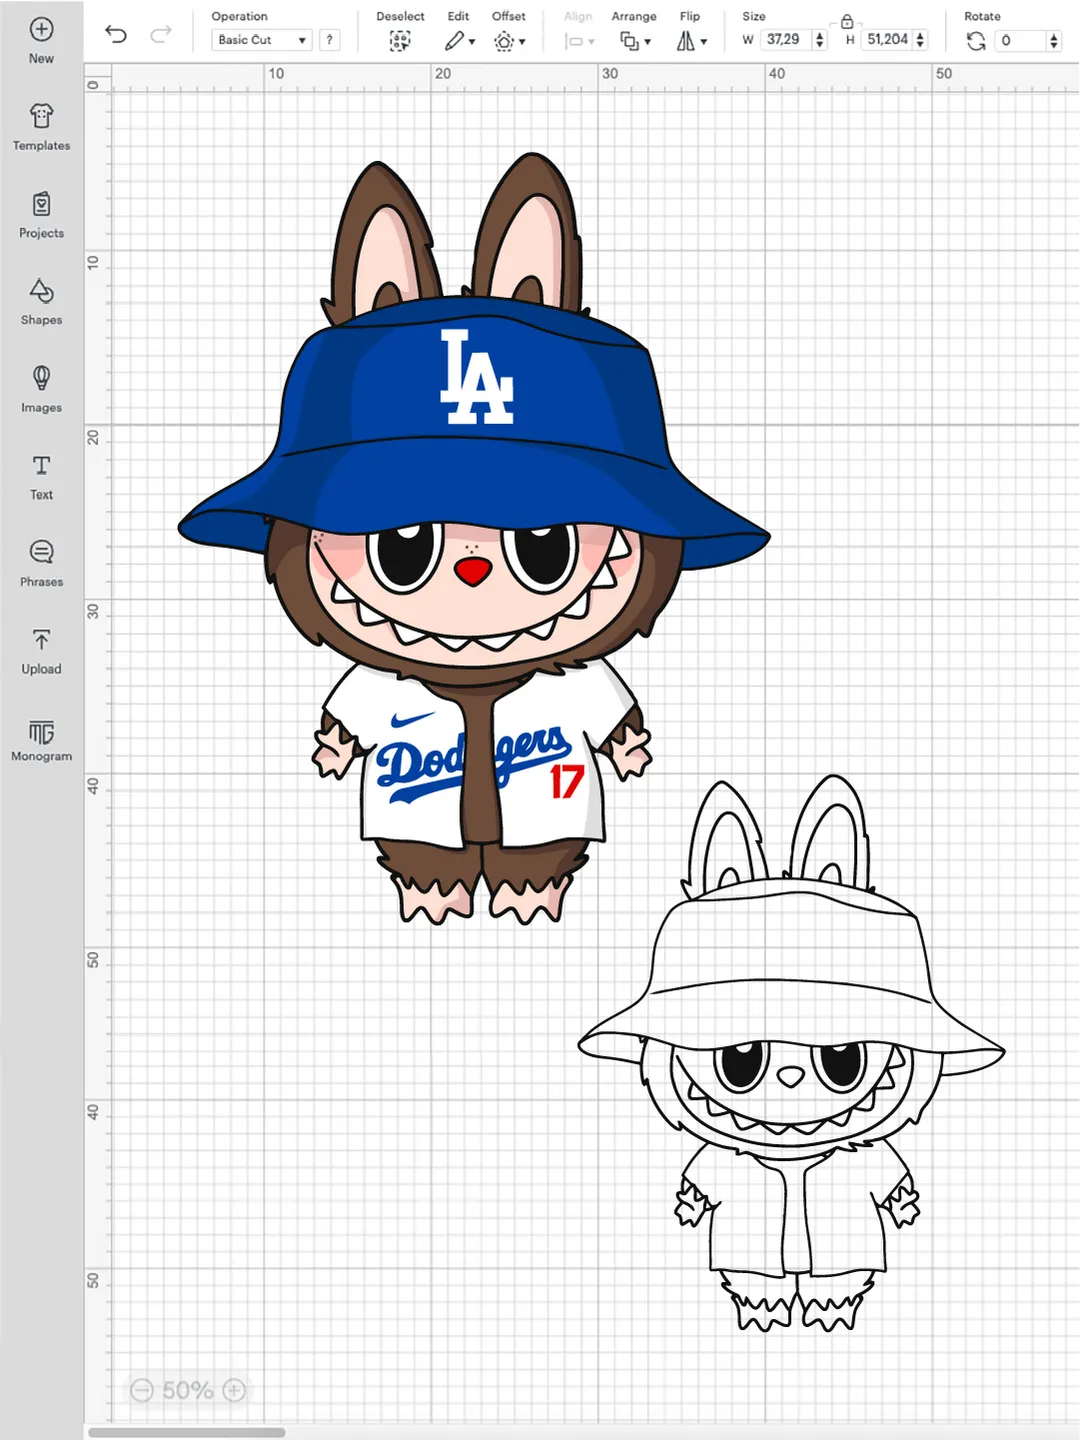The width and height of the screenshot is (1080, 1440).
Task: Open the Images panel
Action: pyautogui.click(x=41, y=388)
